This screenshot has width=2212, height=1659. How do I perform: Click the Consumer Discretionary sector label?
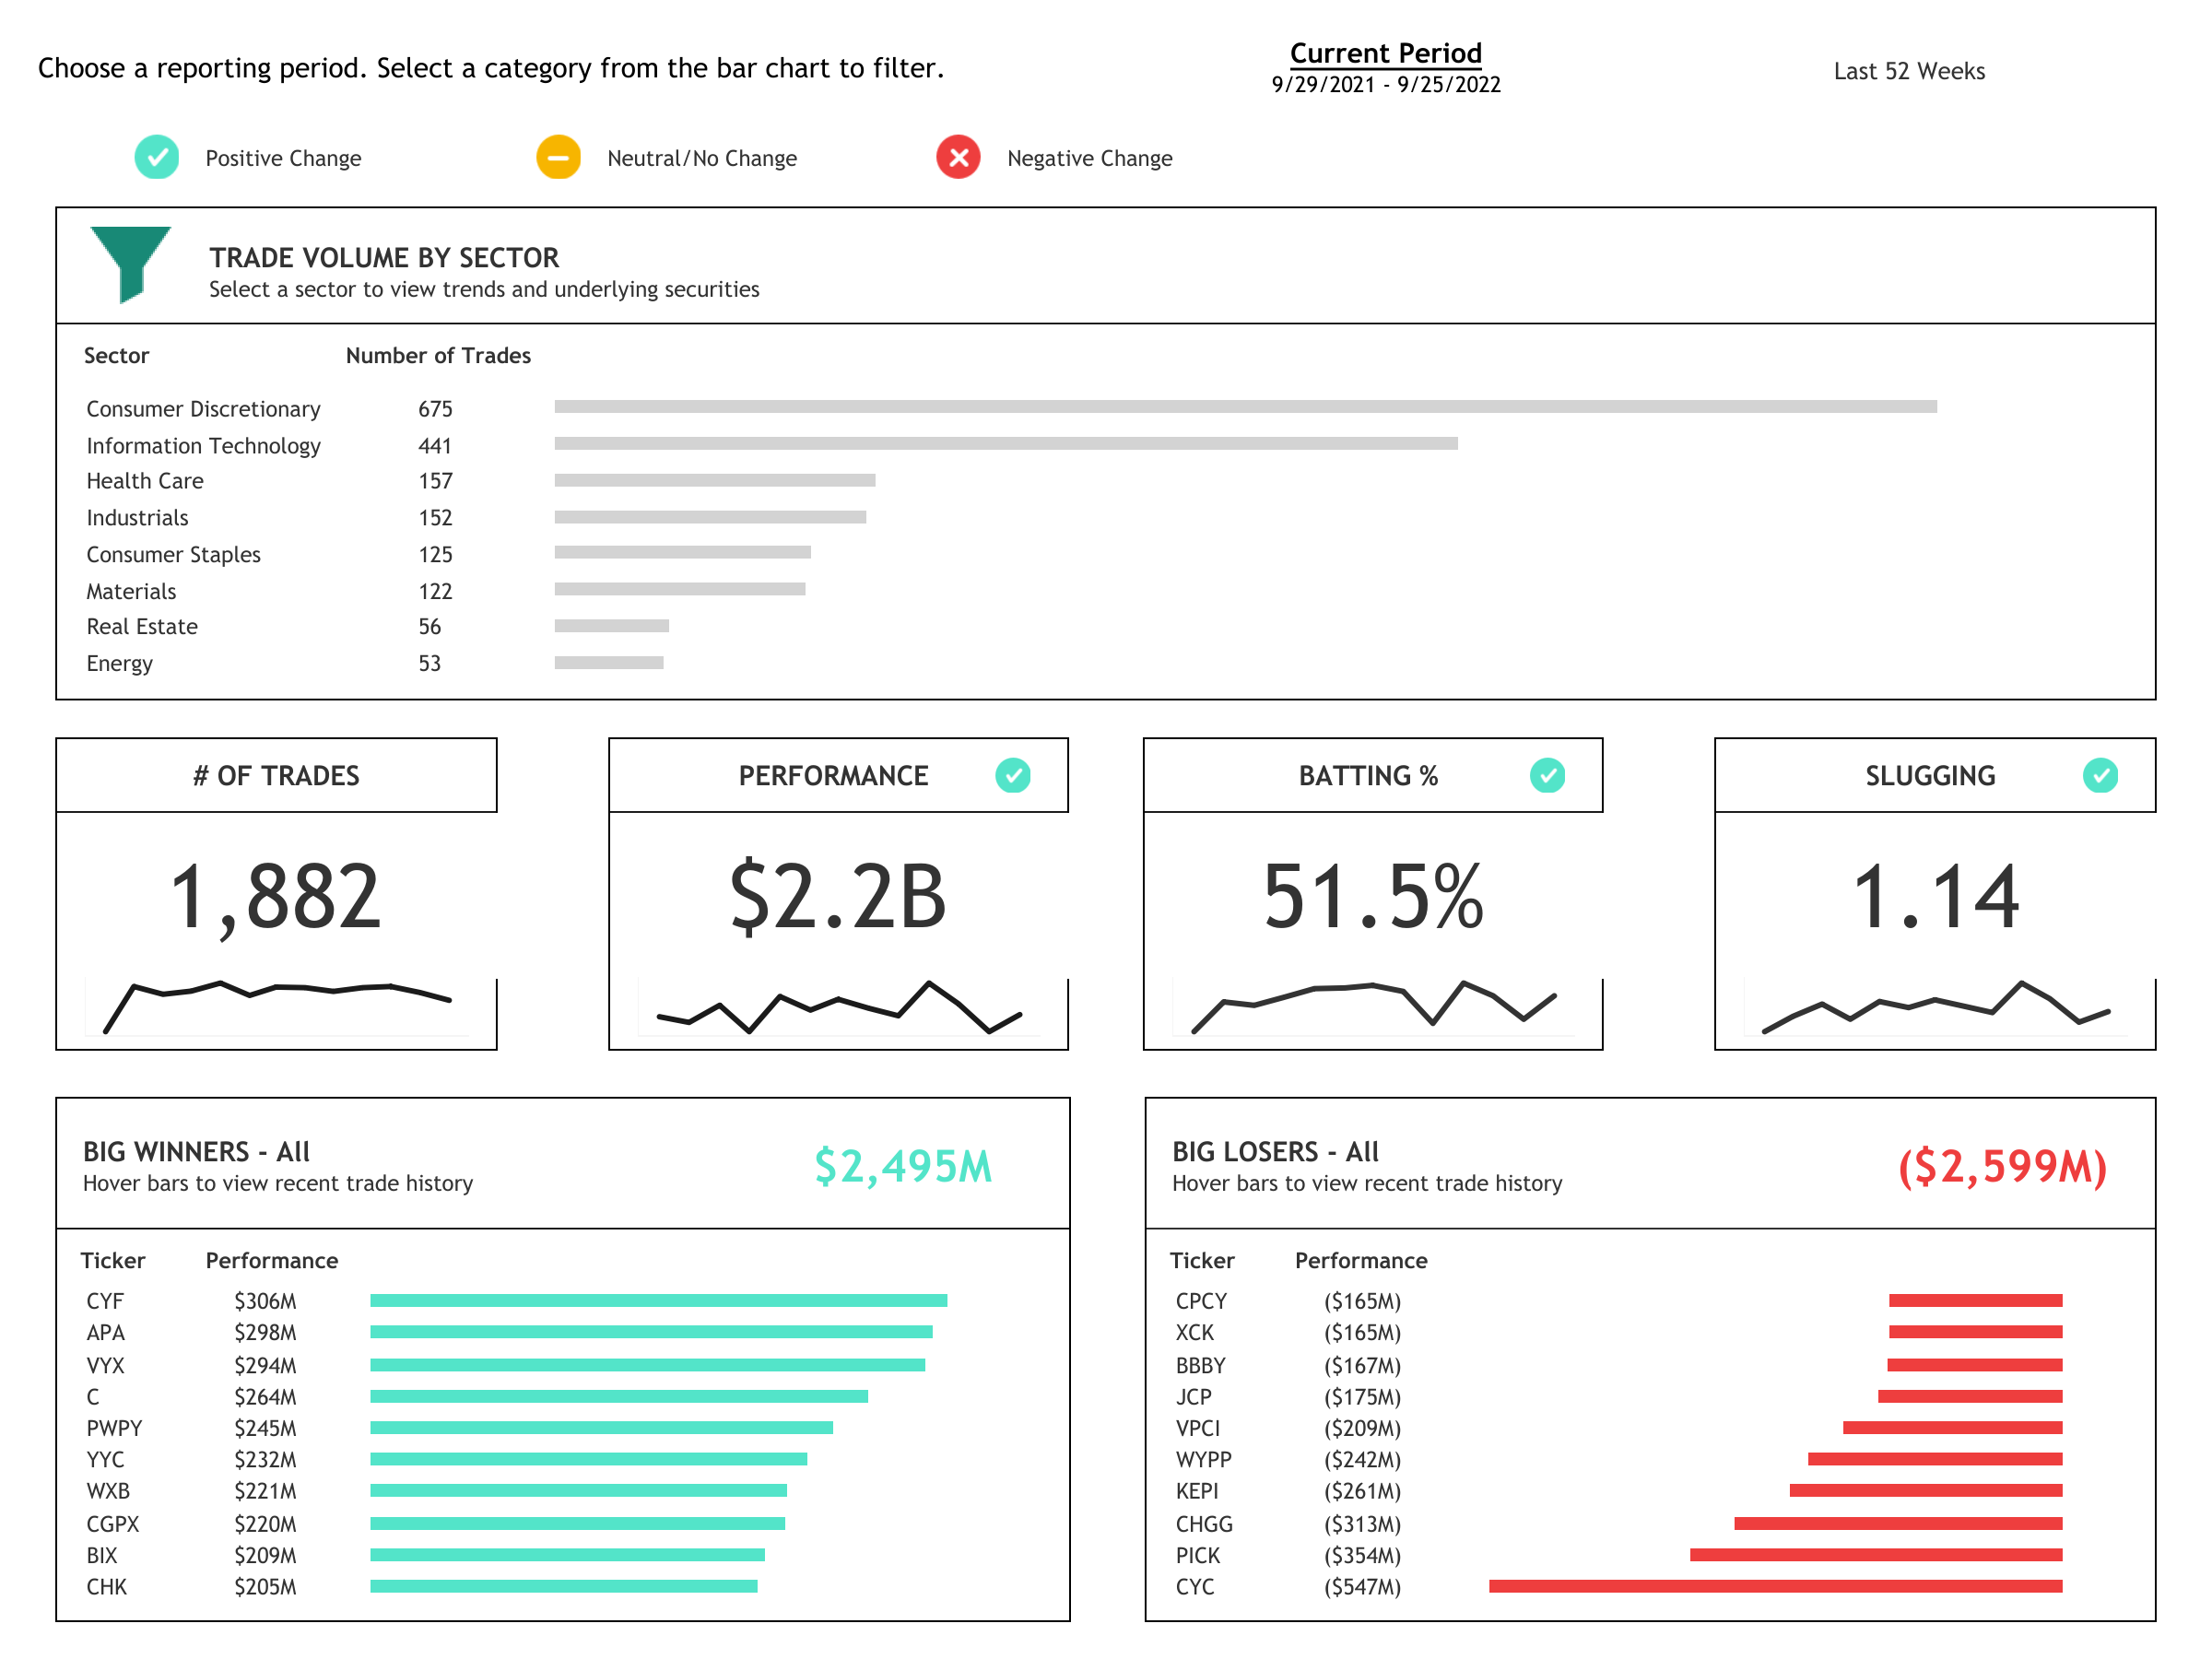(x=203, y=409)
